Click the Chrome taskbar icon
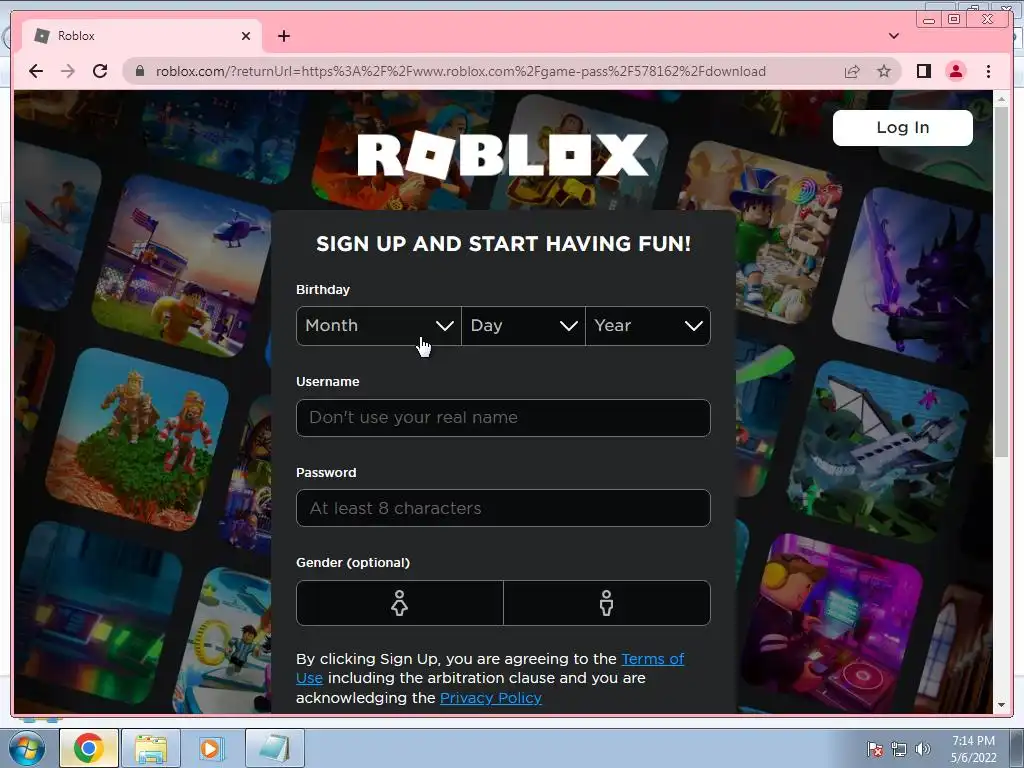Viewport: 1024px width, 768px height. pos(89,748)
